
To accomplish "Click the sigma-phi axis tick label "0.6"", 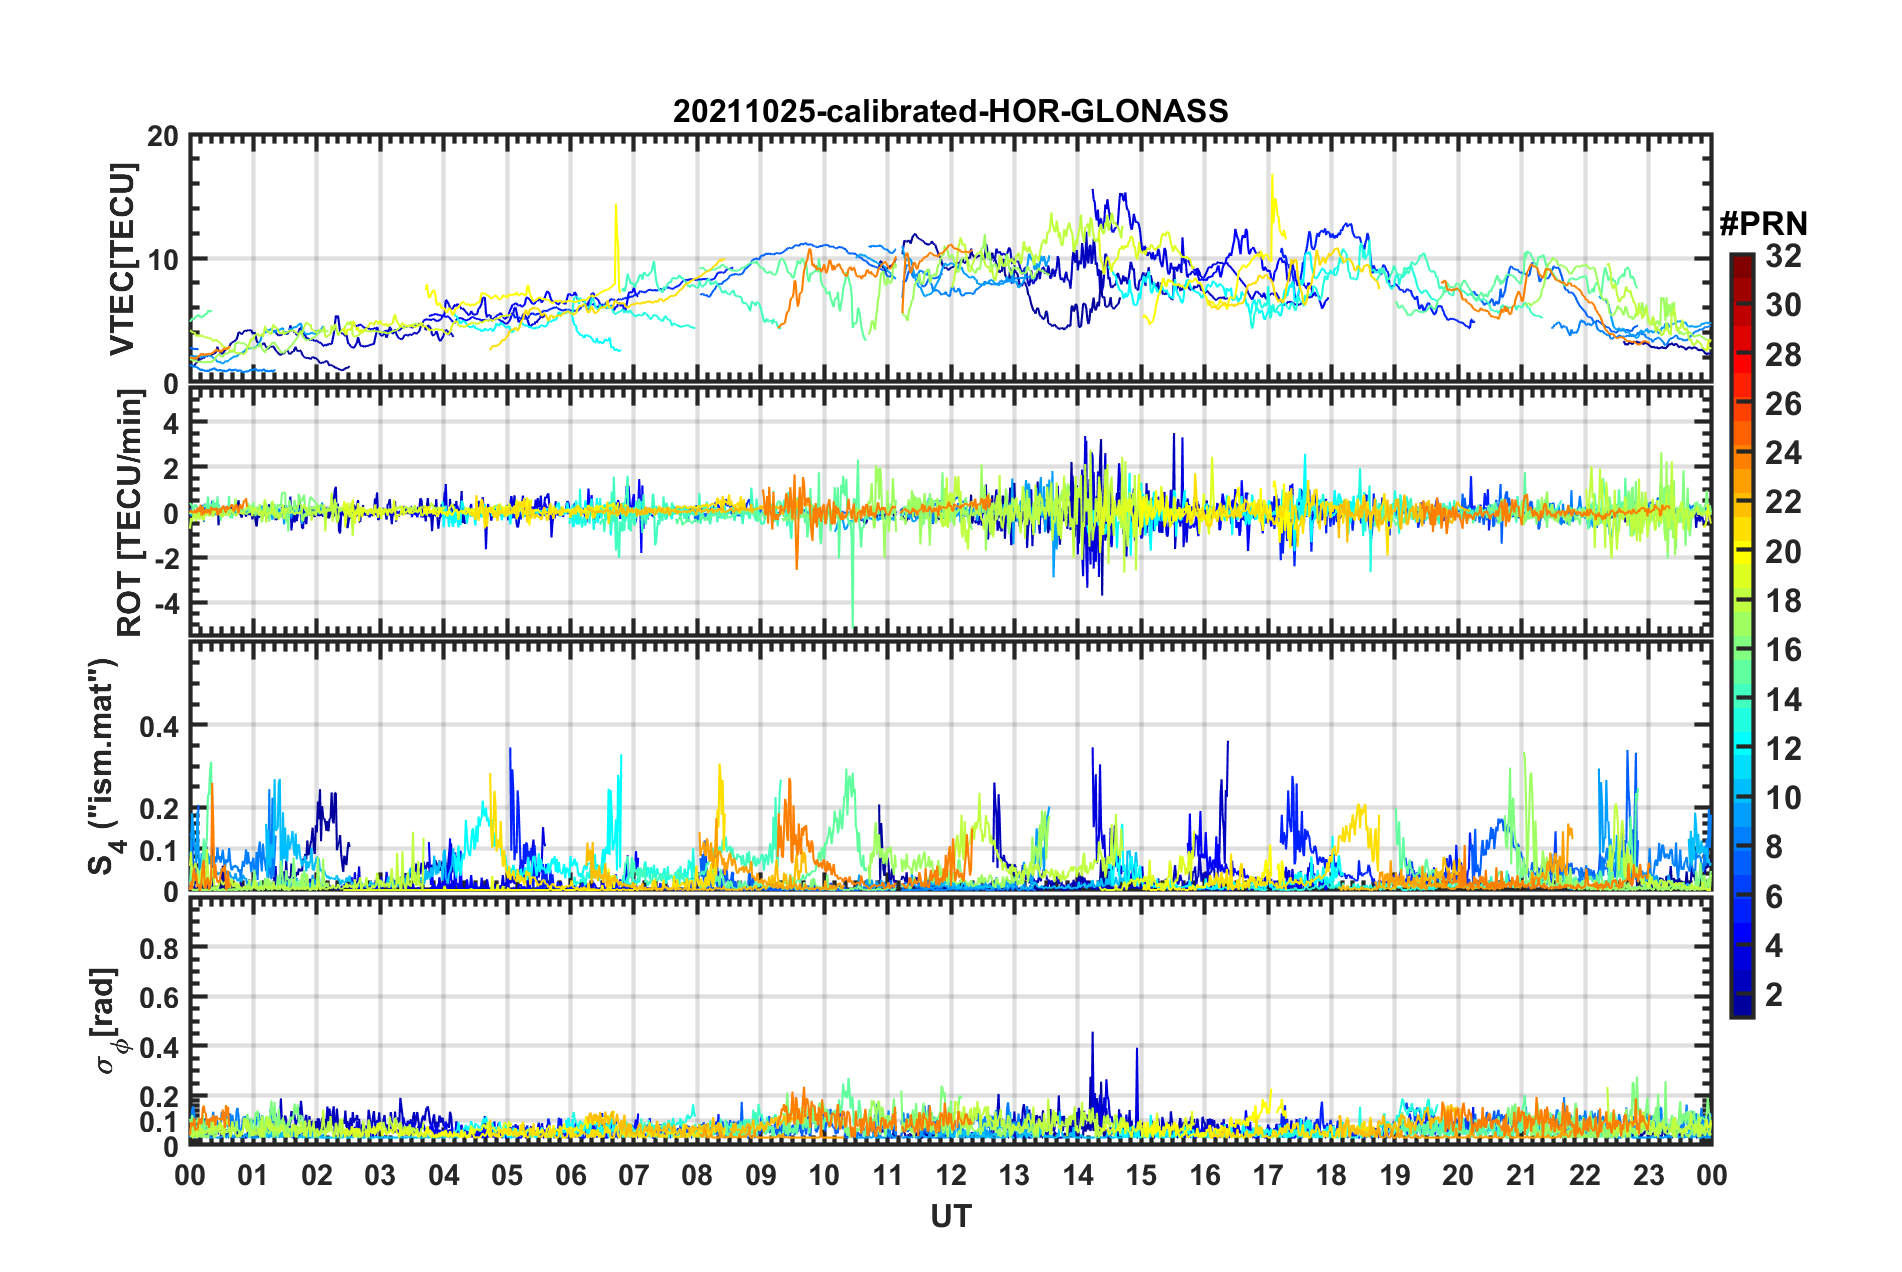I will click(x=159, y=997).
